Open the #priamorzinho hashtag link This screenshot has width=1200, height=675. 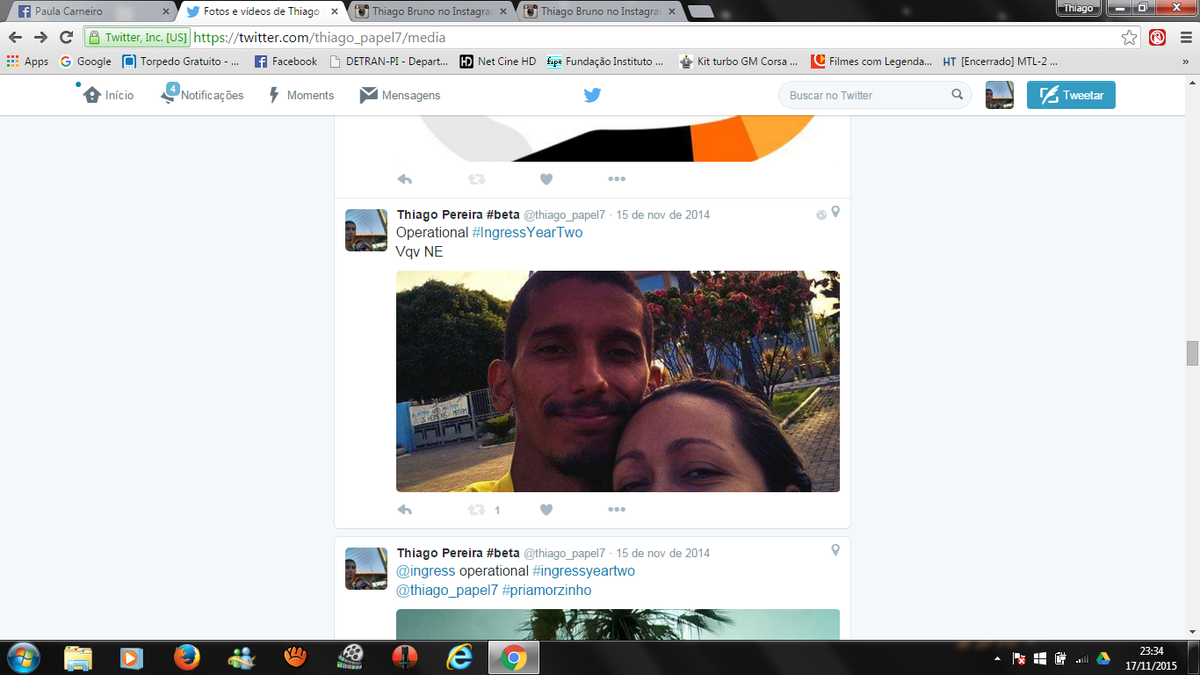546,590
